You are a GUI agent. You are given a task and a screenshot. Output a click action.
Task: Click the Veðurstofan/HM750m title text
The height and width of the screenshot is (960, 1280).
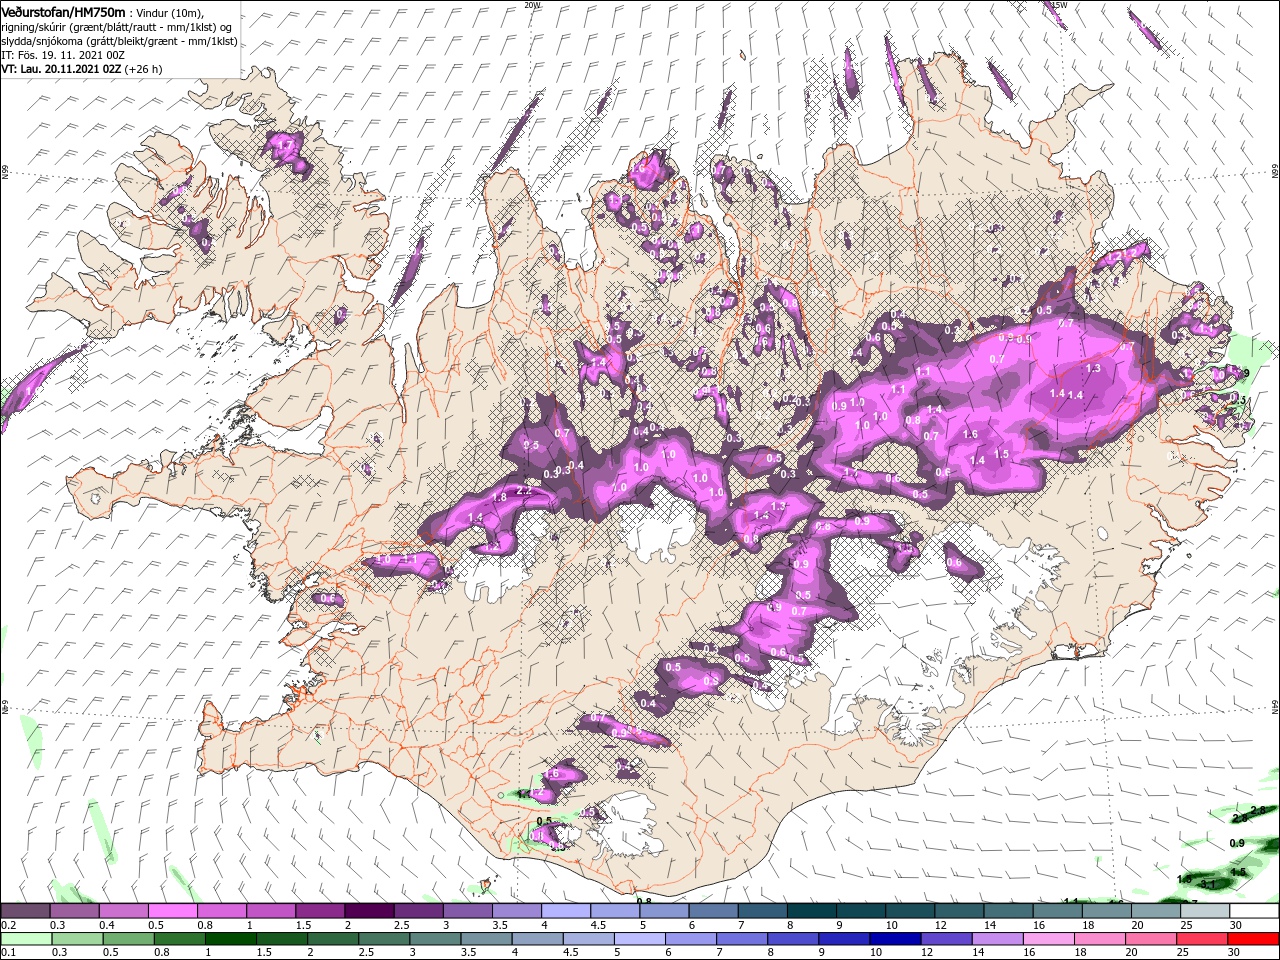pos(64,12)
